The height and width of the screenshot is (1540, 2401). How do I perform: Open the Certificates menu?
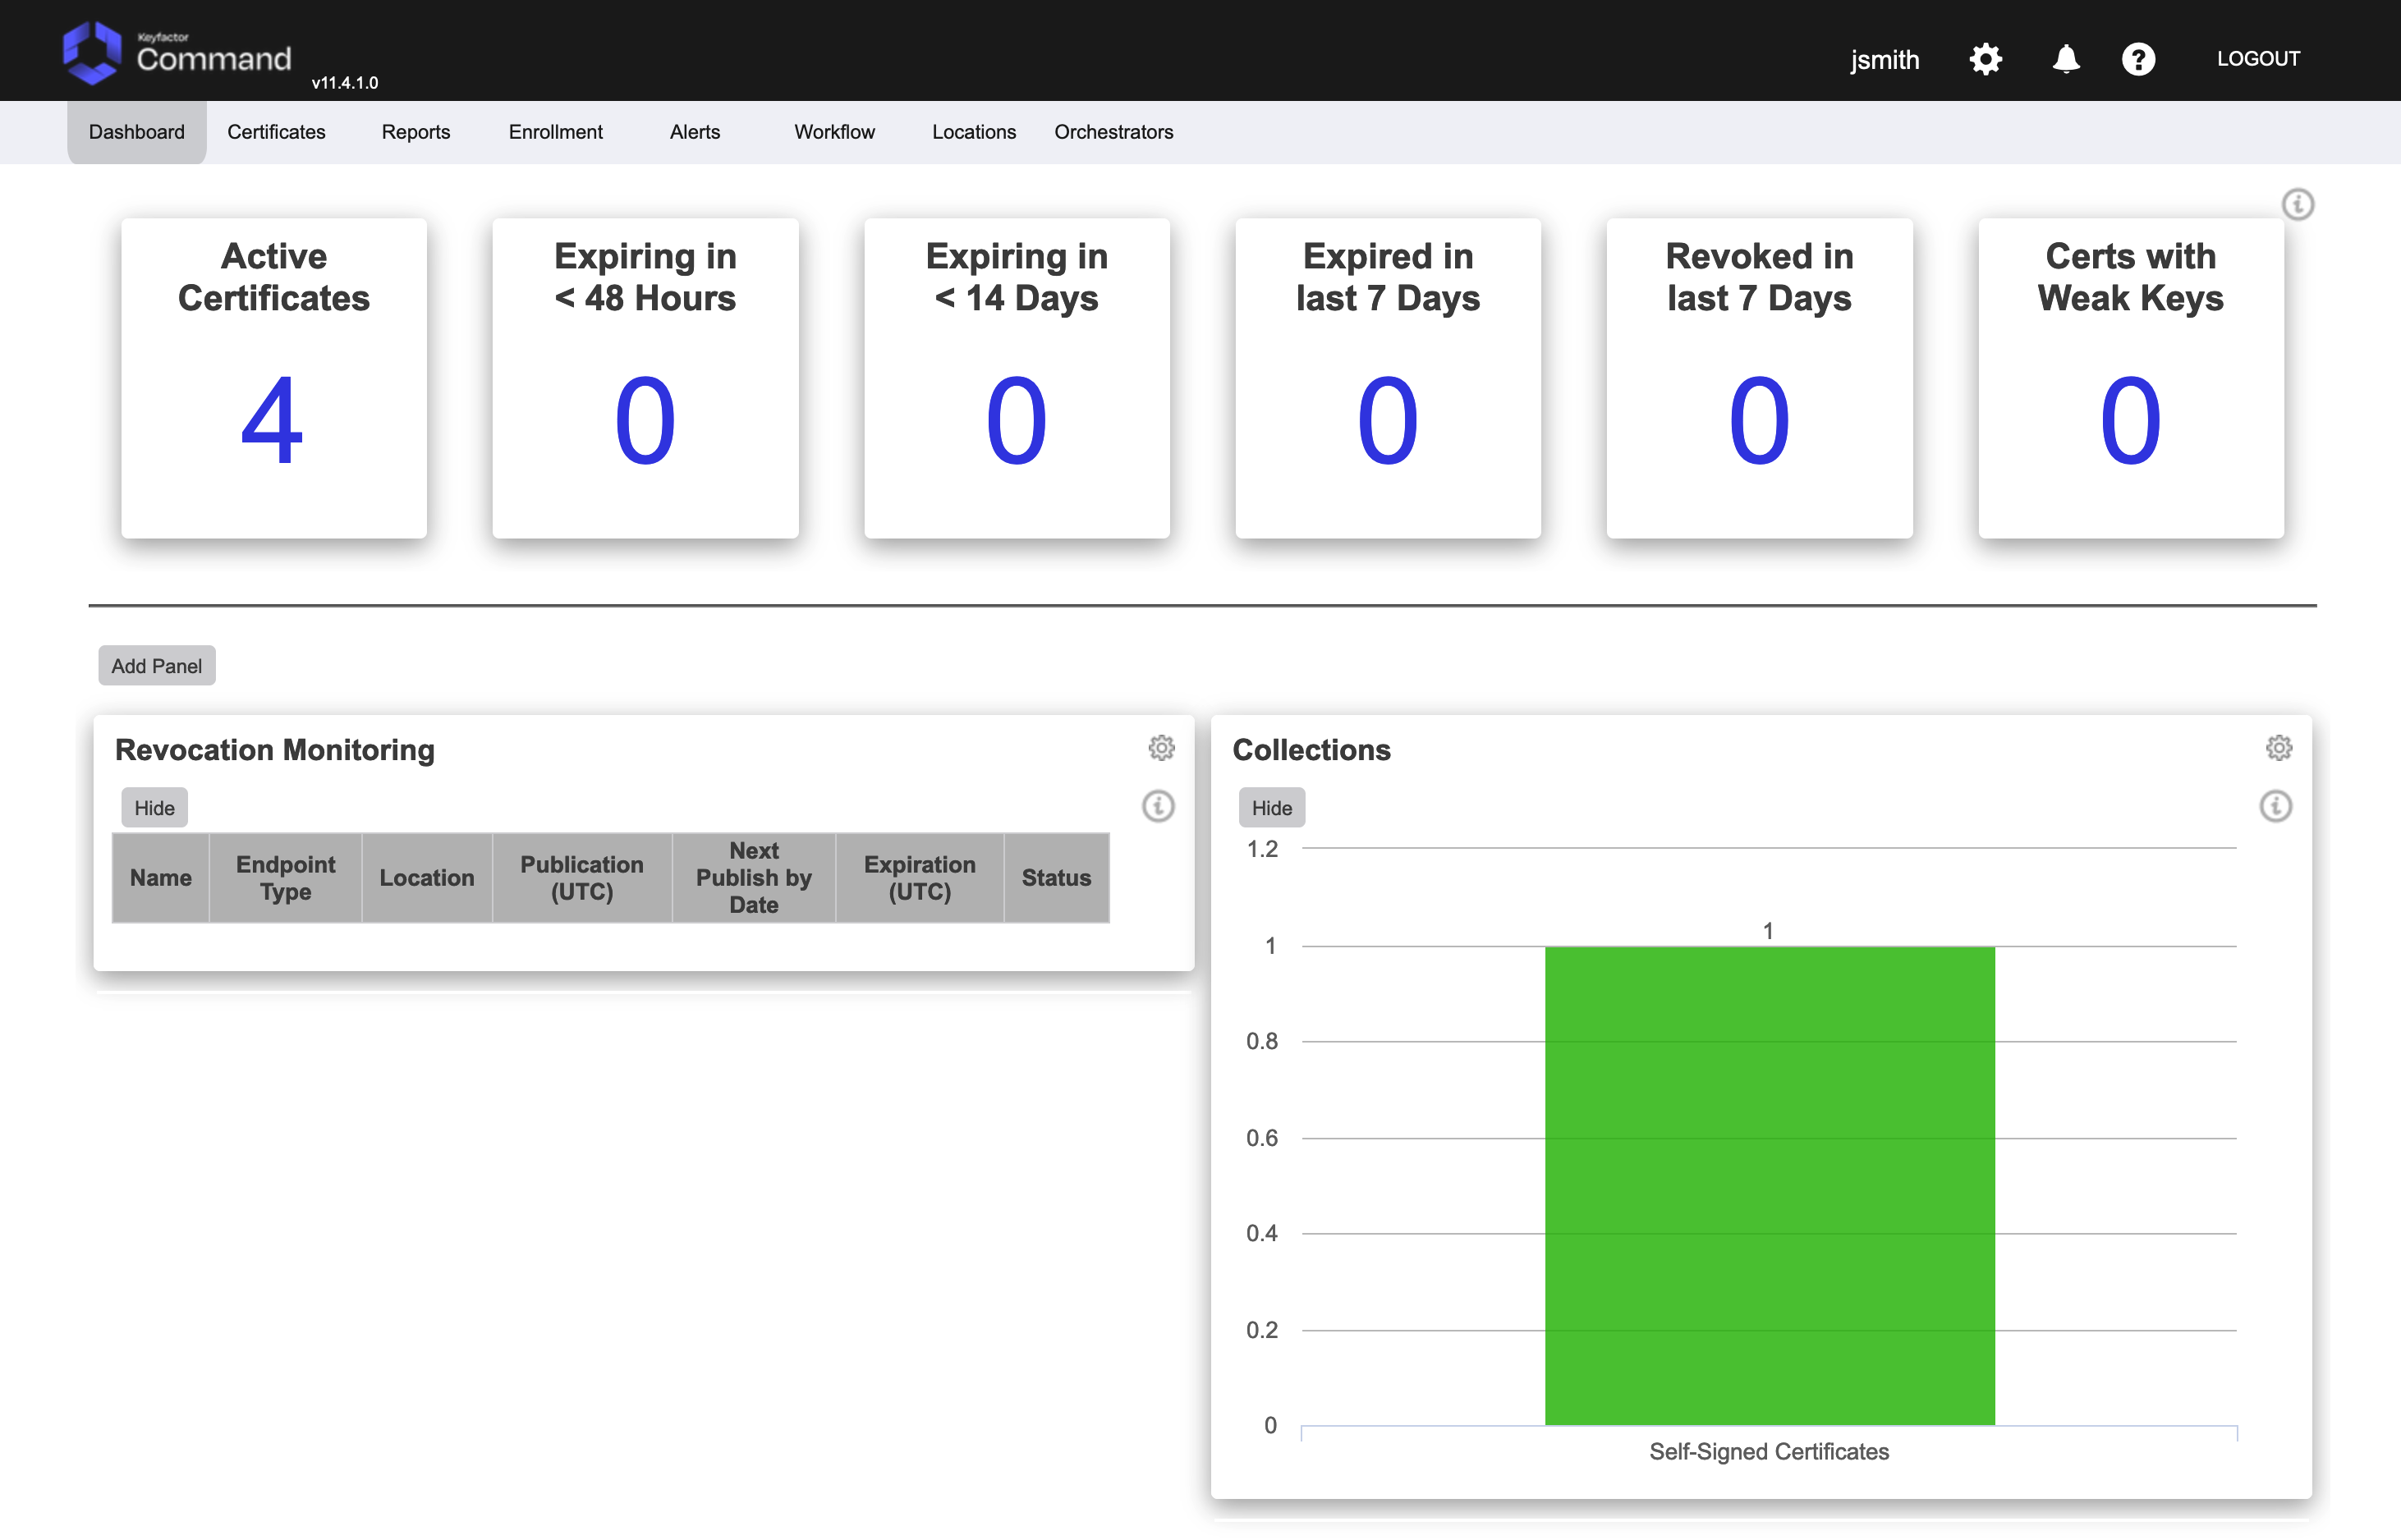[276, 132]
